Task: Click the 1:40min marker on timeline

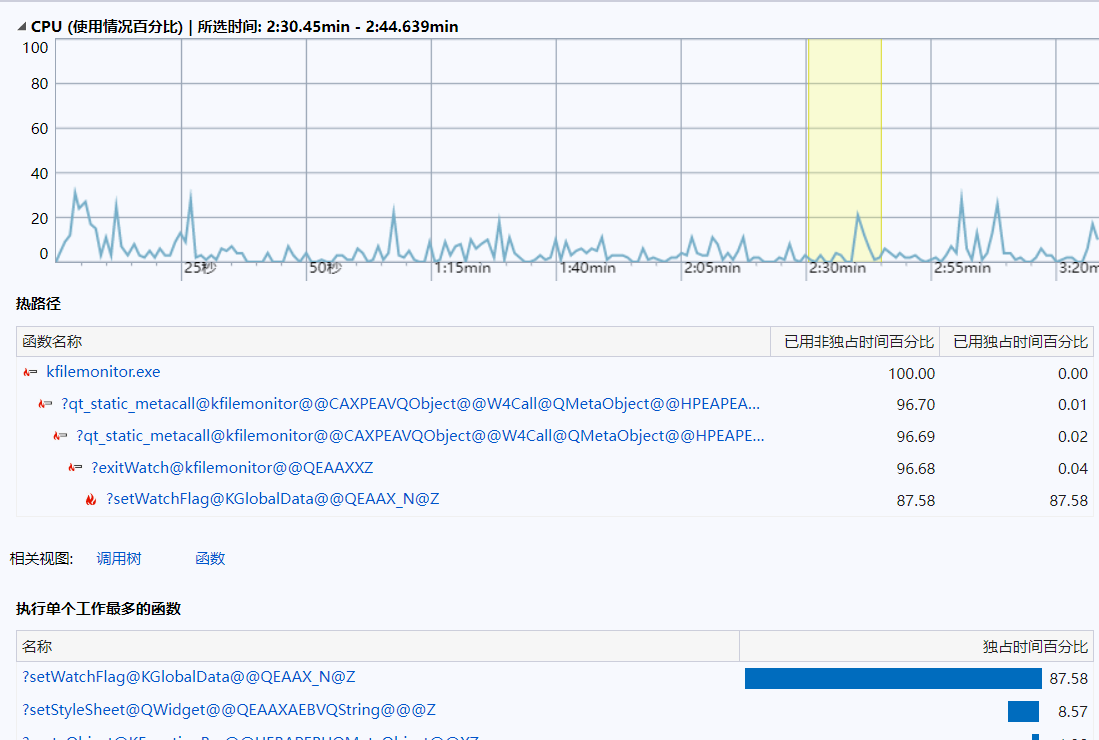Action: (x=587, y=268)
